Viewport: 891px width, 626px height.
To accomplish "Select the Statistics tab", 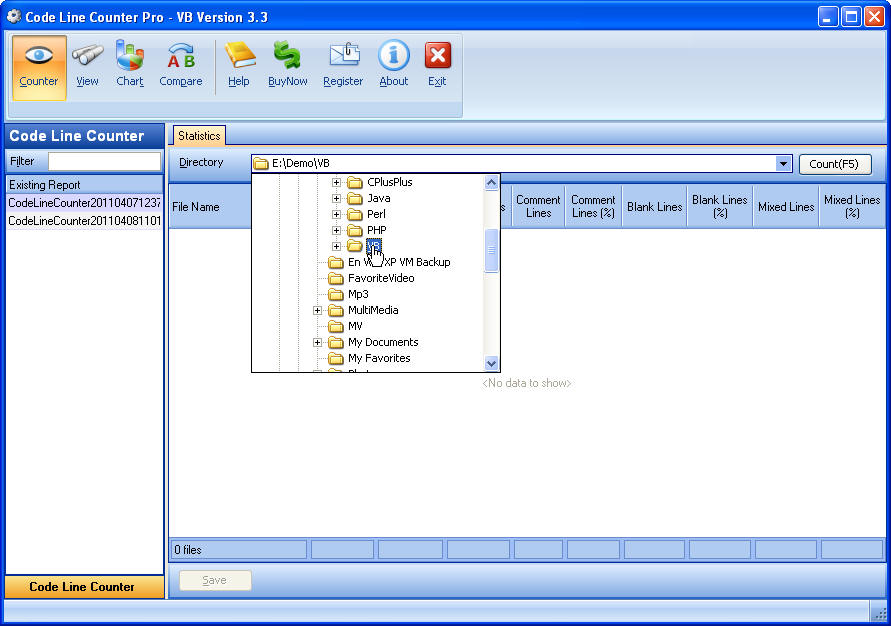I will point(199,136).
